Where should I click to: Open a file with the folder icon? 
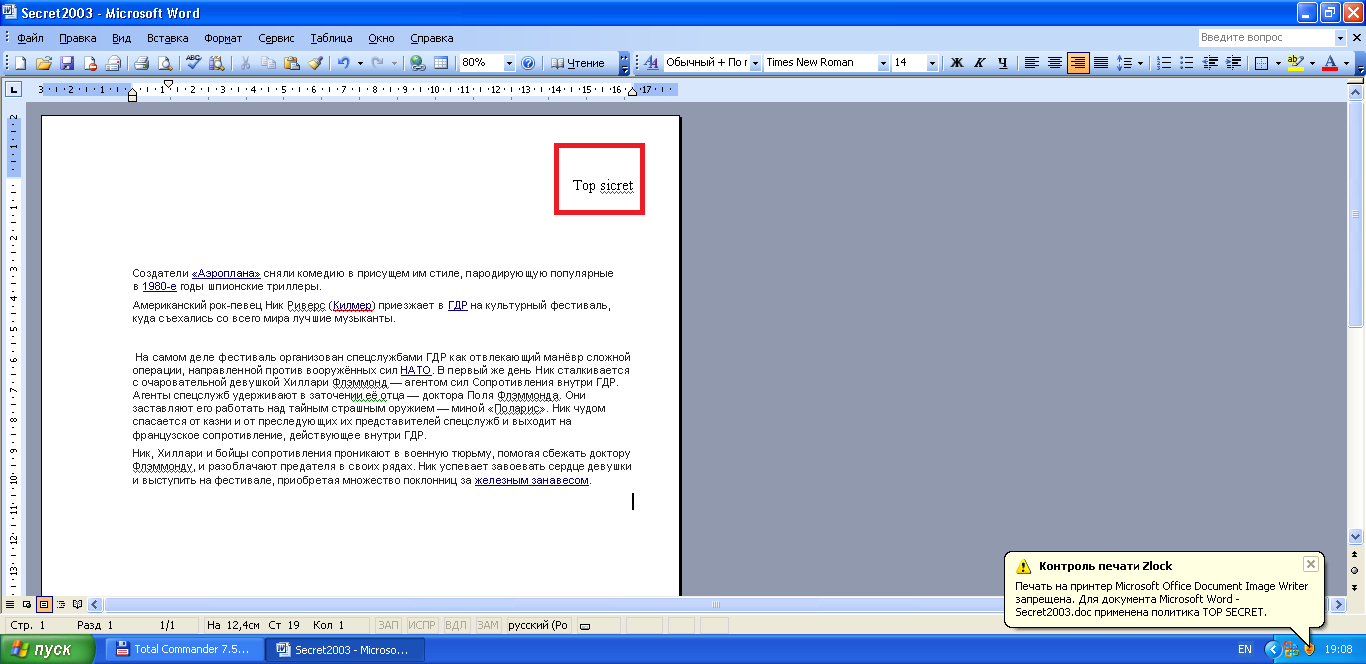coord(43,63)
